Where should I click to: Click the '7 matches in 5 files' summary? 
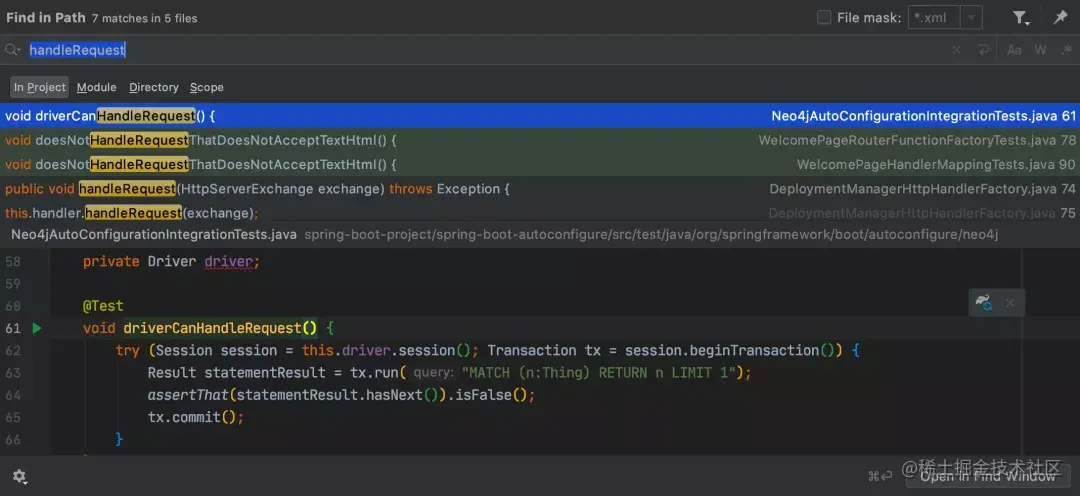[x=145, y=19]
